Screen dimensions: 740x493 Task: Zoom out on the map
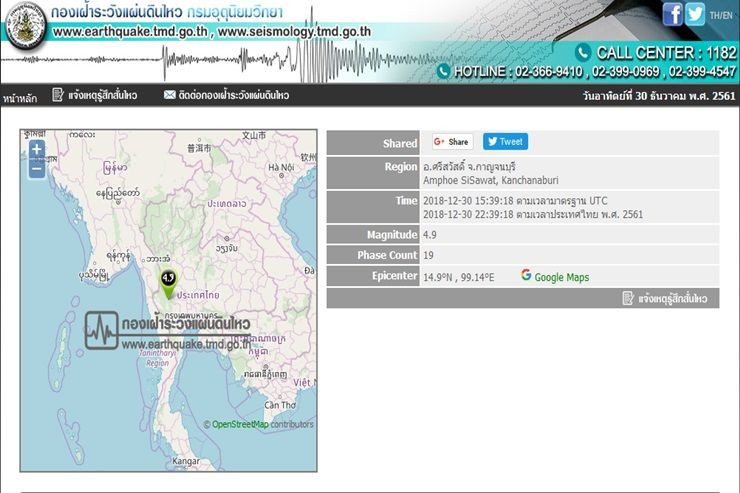click(x=37, y=168)
